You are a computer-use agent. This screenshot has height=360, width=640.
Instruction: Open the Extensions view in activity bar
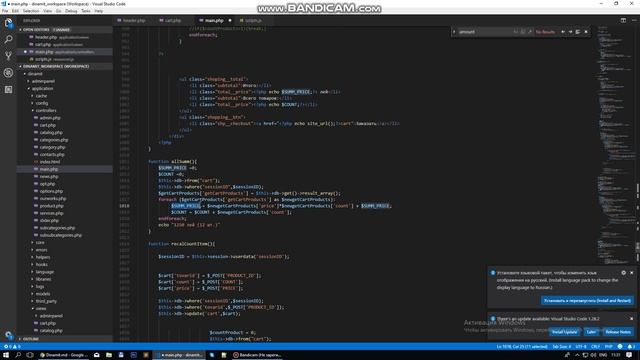click(x=8, y=89)
